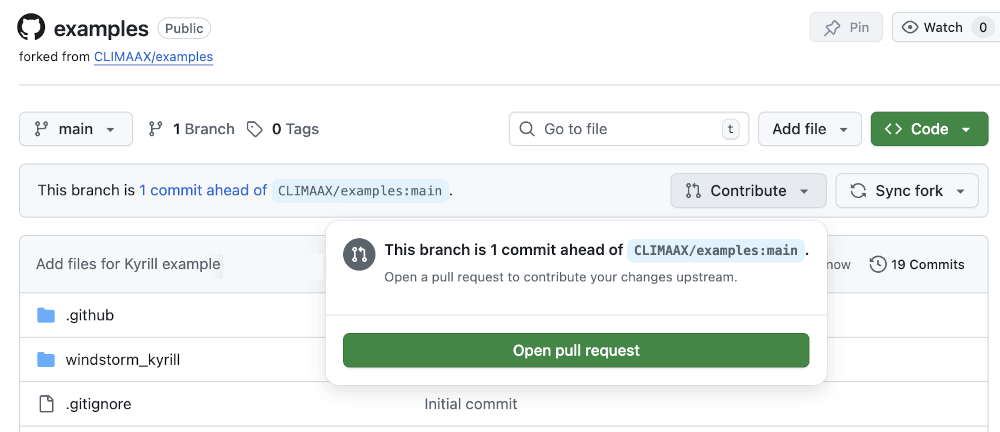Open the 19 Commits history link
This screenshot has height=432, width=1000.
[917, 264]
